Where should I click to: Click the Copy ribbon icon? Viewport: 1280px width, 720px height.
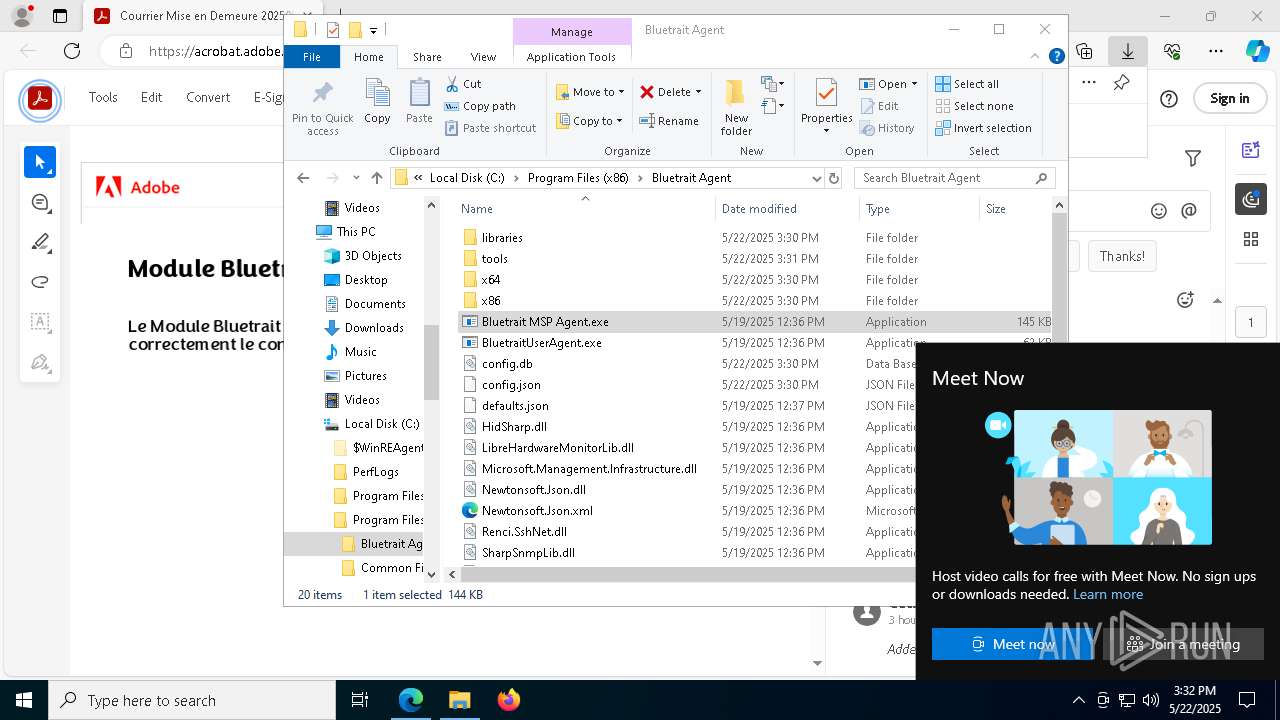pyautogui.click(x=377, y=102)
